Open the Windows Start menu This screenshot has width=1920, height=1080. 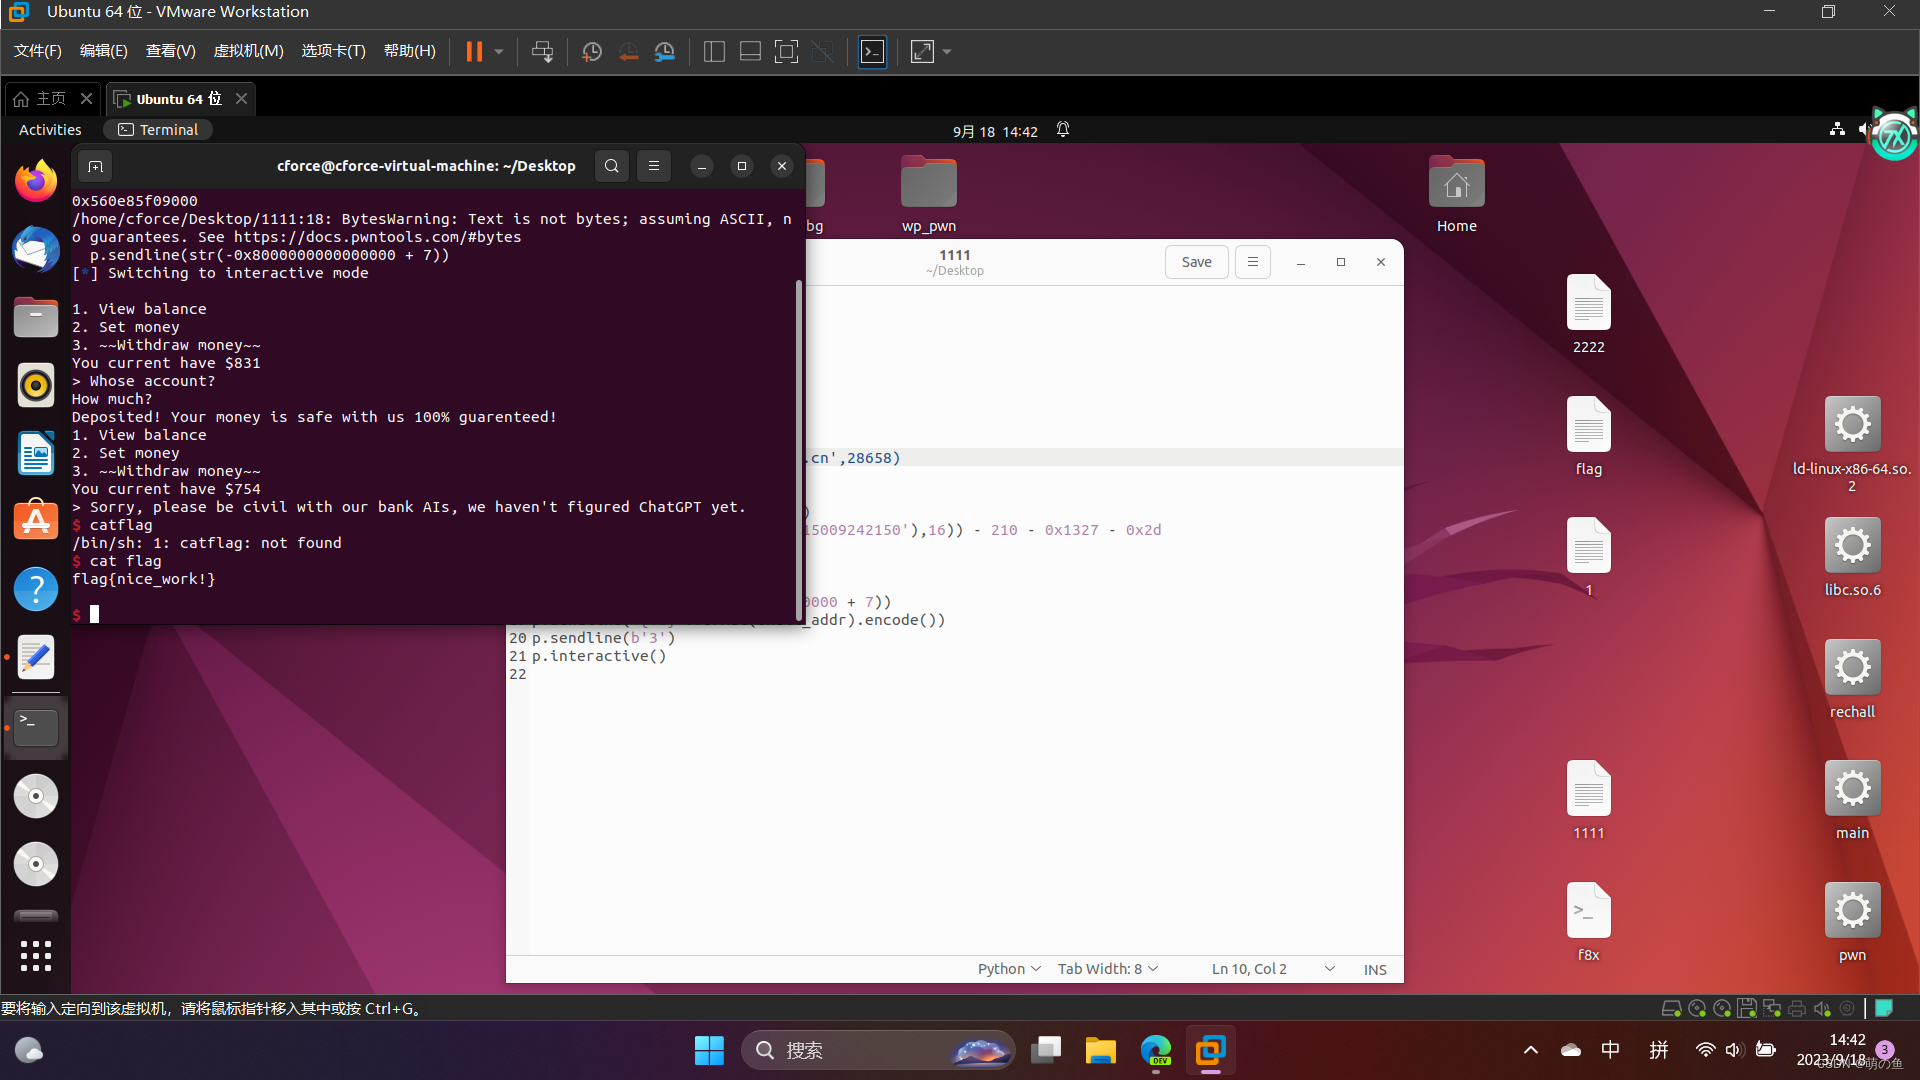click(x=709, y=1050)
